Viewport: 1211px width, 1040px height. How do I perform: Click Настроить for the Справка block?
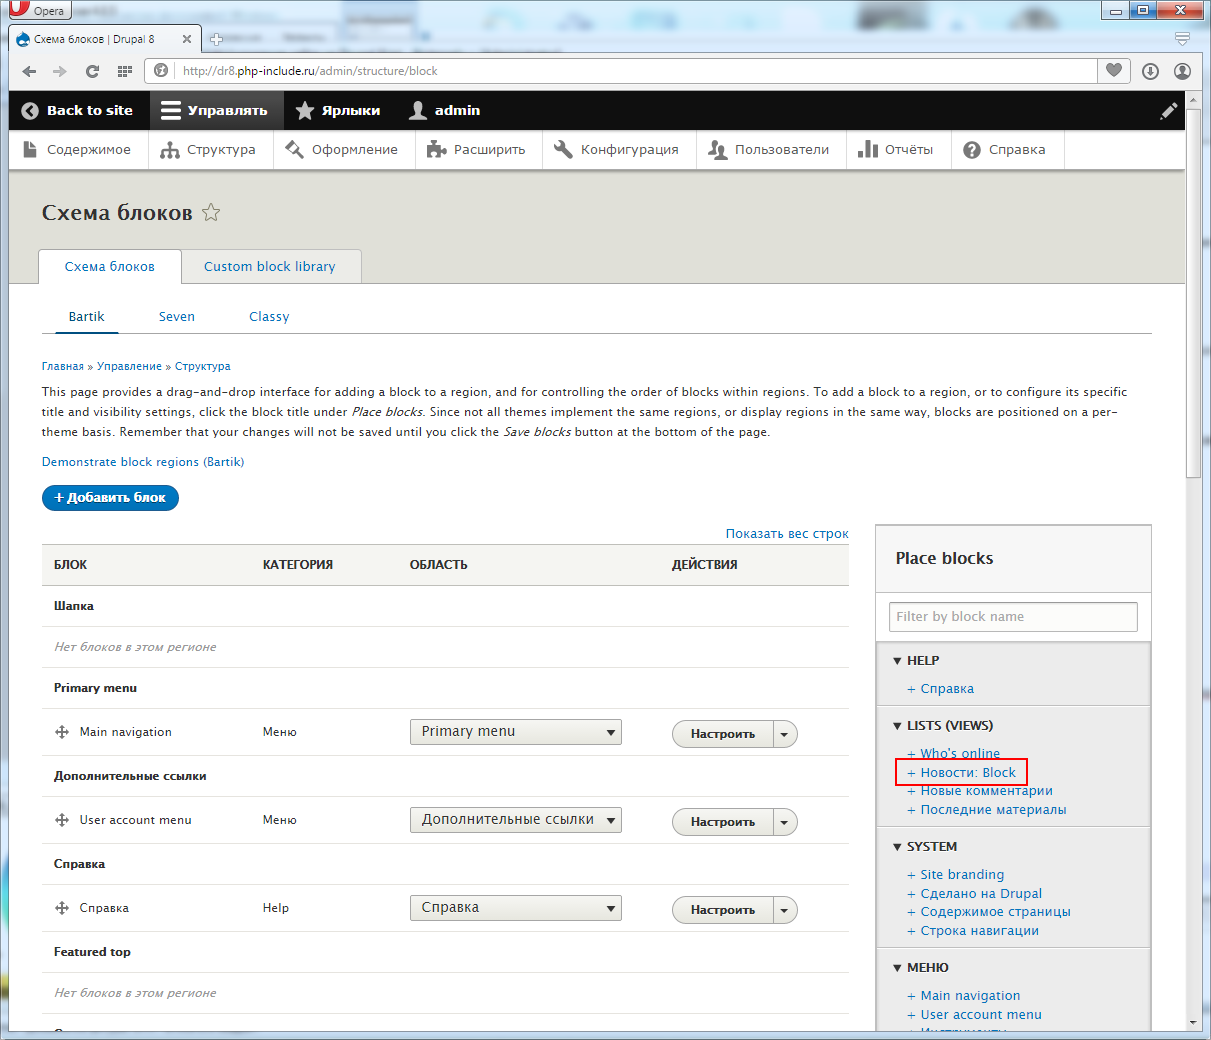[722, 910]
